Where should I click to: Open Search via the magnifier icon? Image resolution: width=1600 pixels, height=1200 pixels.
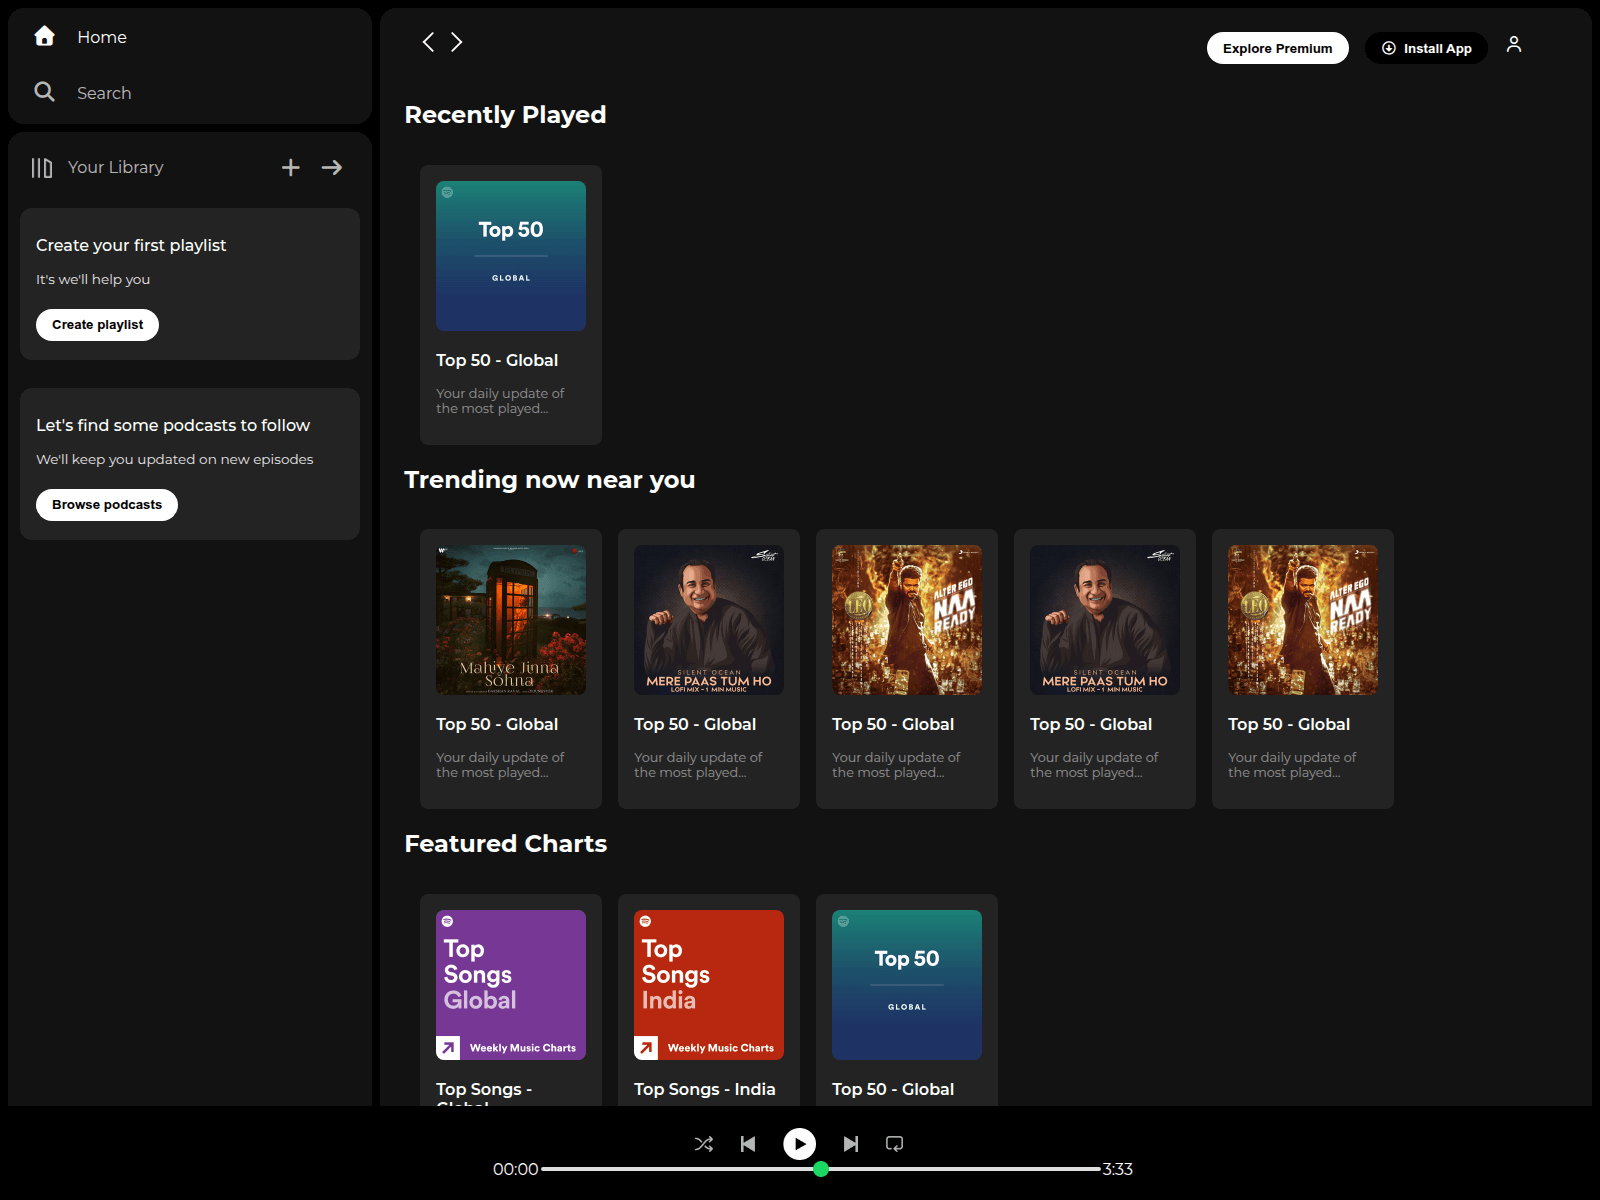44,92
